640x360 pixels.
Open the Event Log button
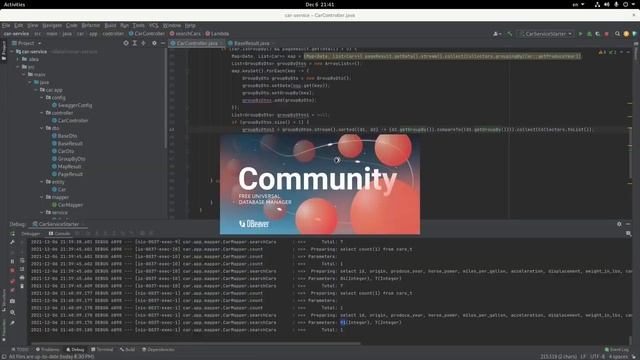(x=617, y=349)
